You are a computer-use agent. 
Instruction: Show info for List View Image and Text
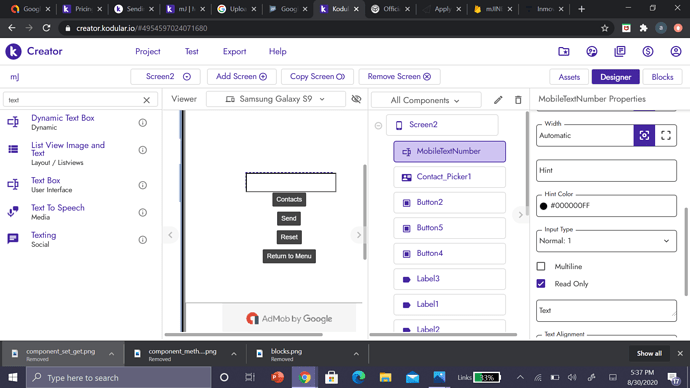143,150
